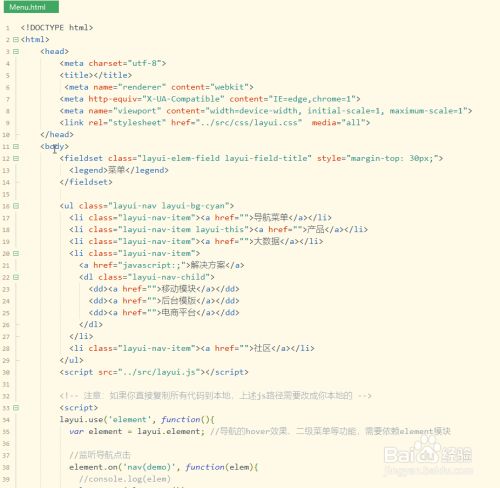Click the HTML comment on line 32

(x=215, y=396)
